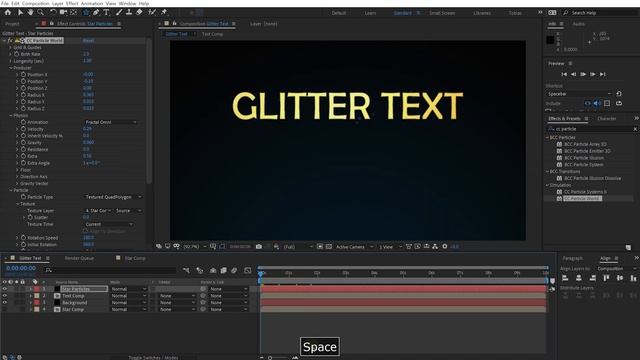
Task: Toggle the fx switch for CC Particle World
Action: 10,40
